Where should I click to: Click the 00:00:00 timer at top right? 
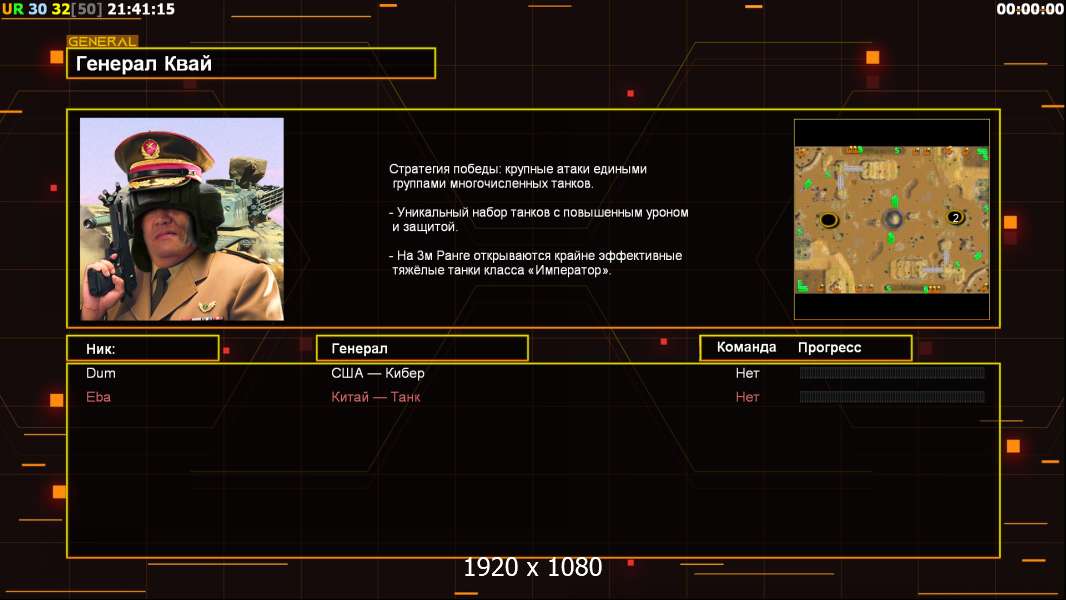tap(1029, 9)
